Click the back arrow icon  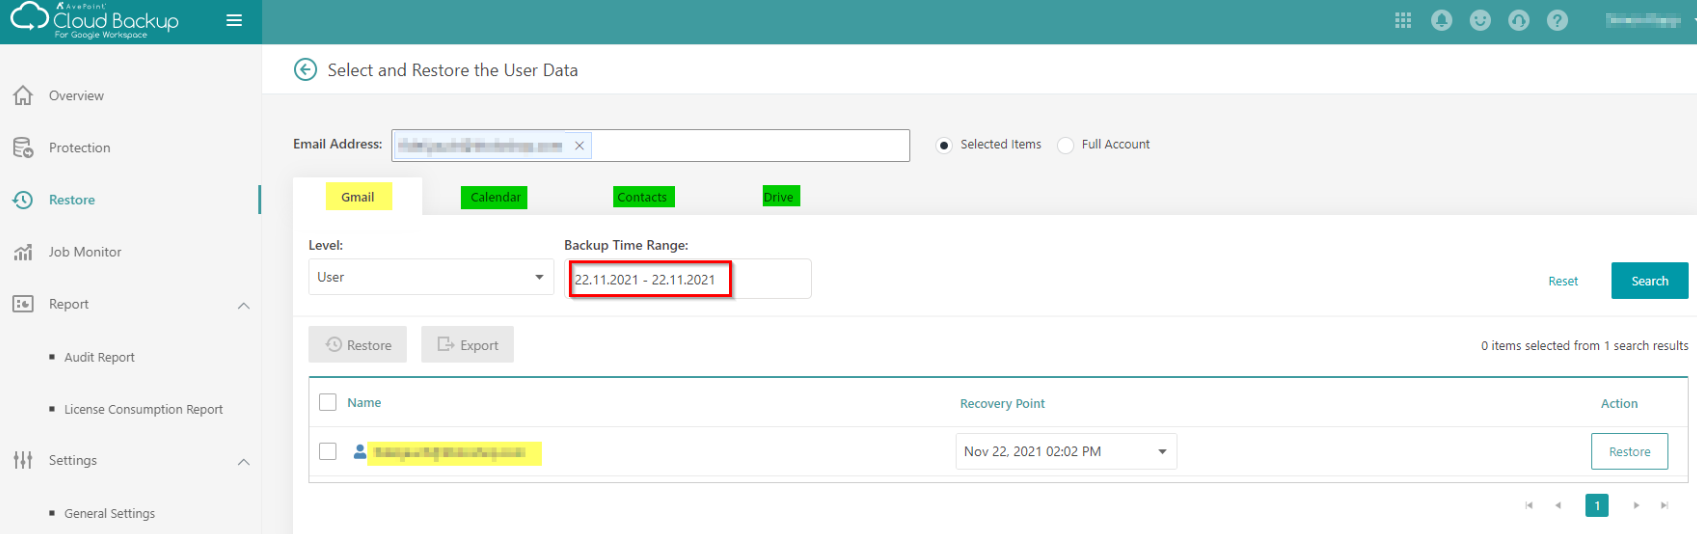[x=305, y=70]
